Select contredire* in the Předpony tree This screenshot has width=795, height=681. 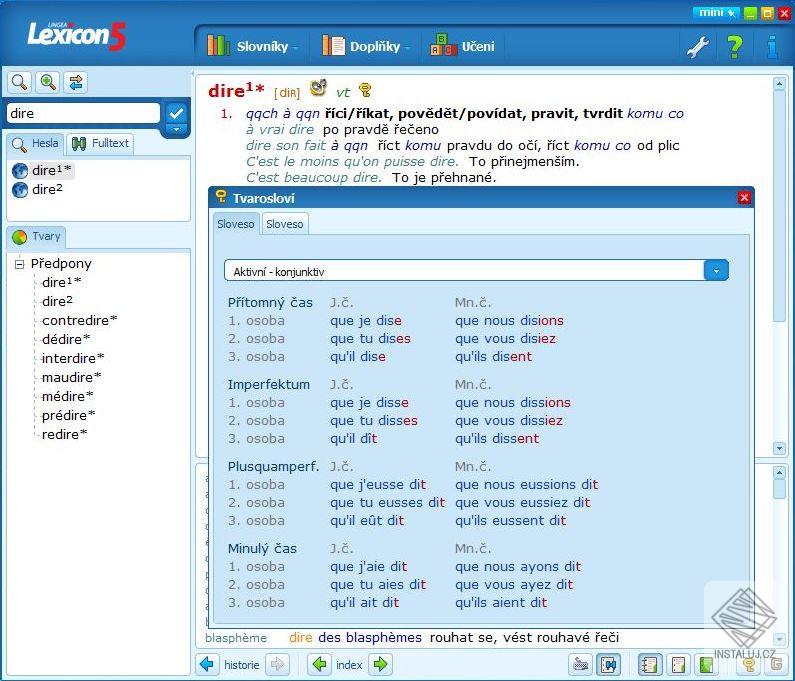click(80, 320)
